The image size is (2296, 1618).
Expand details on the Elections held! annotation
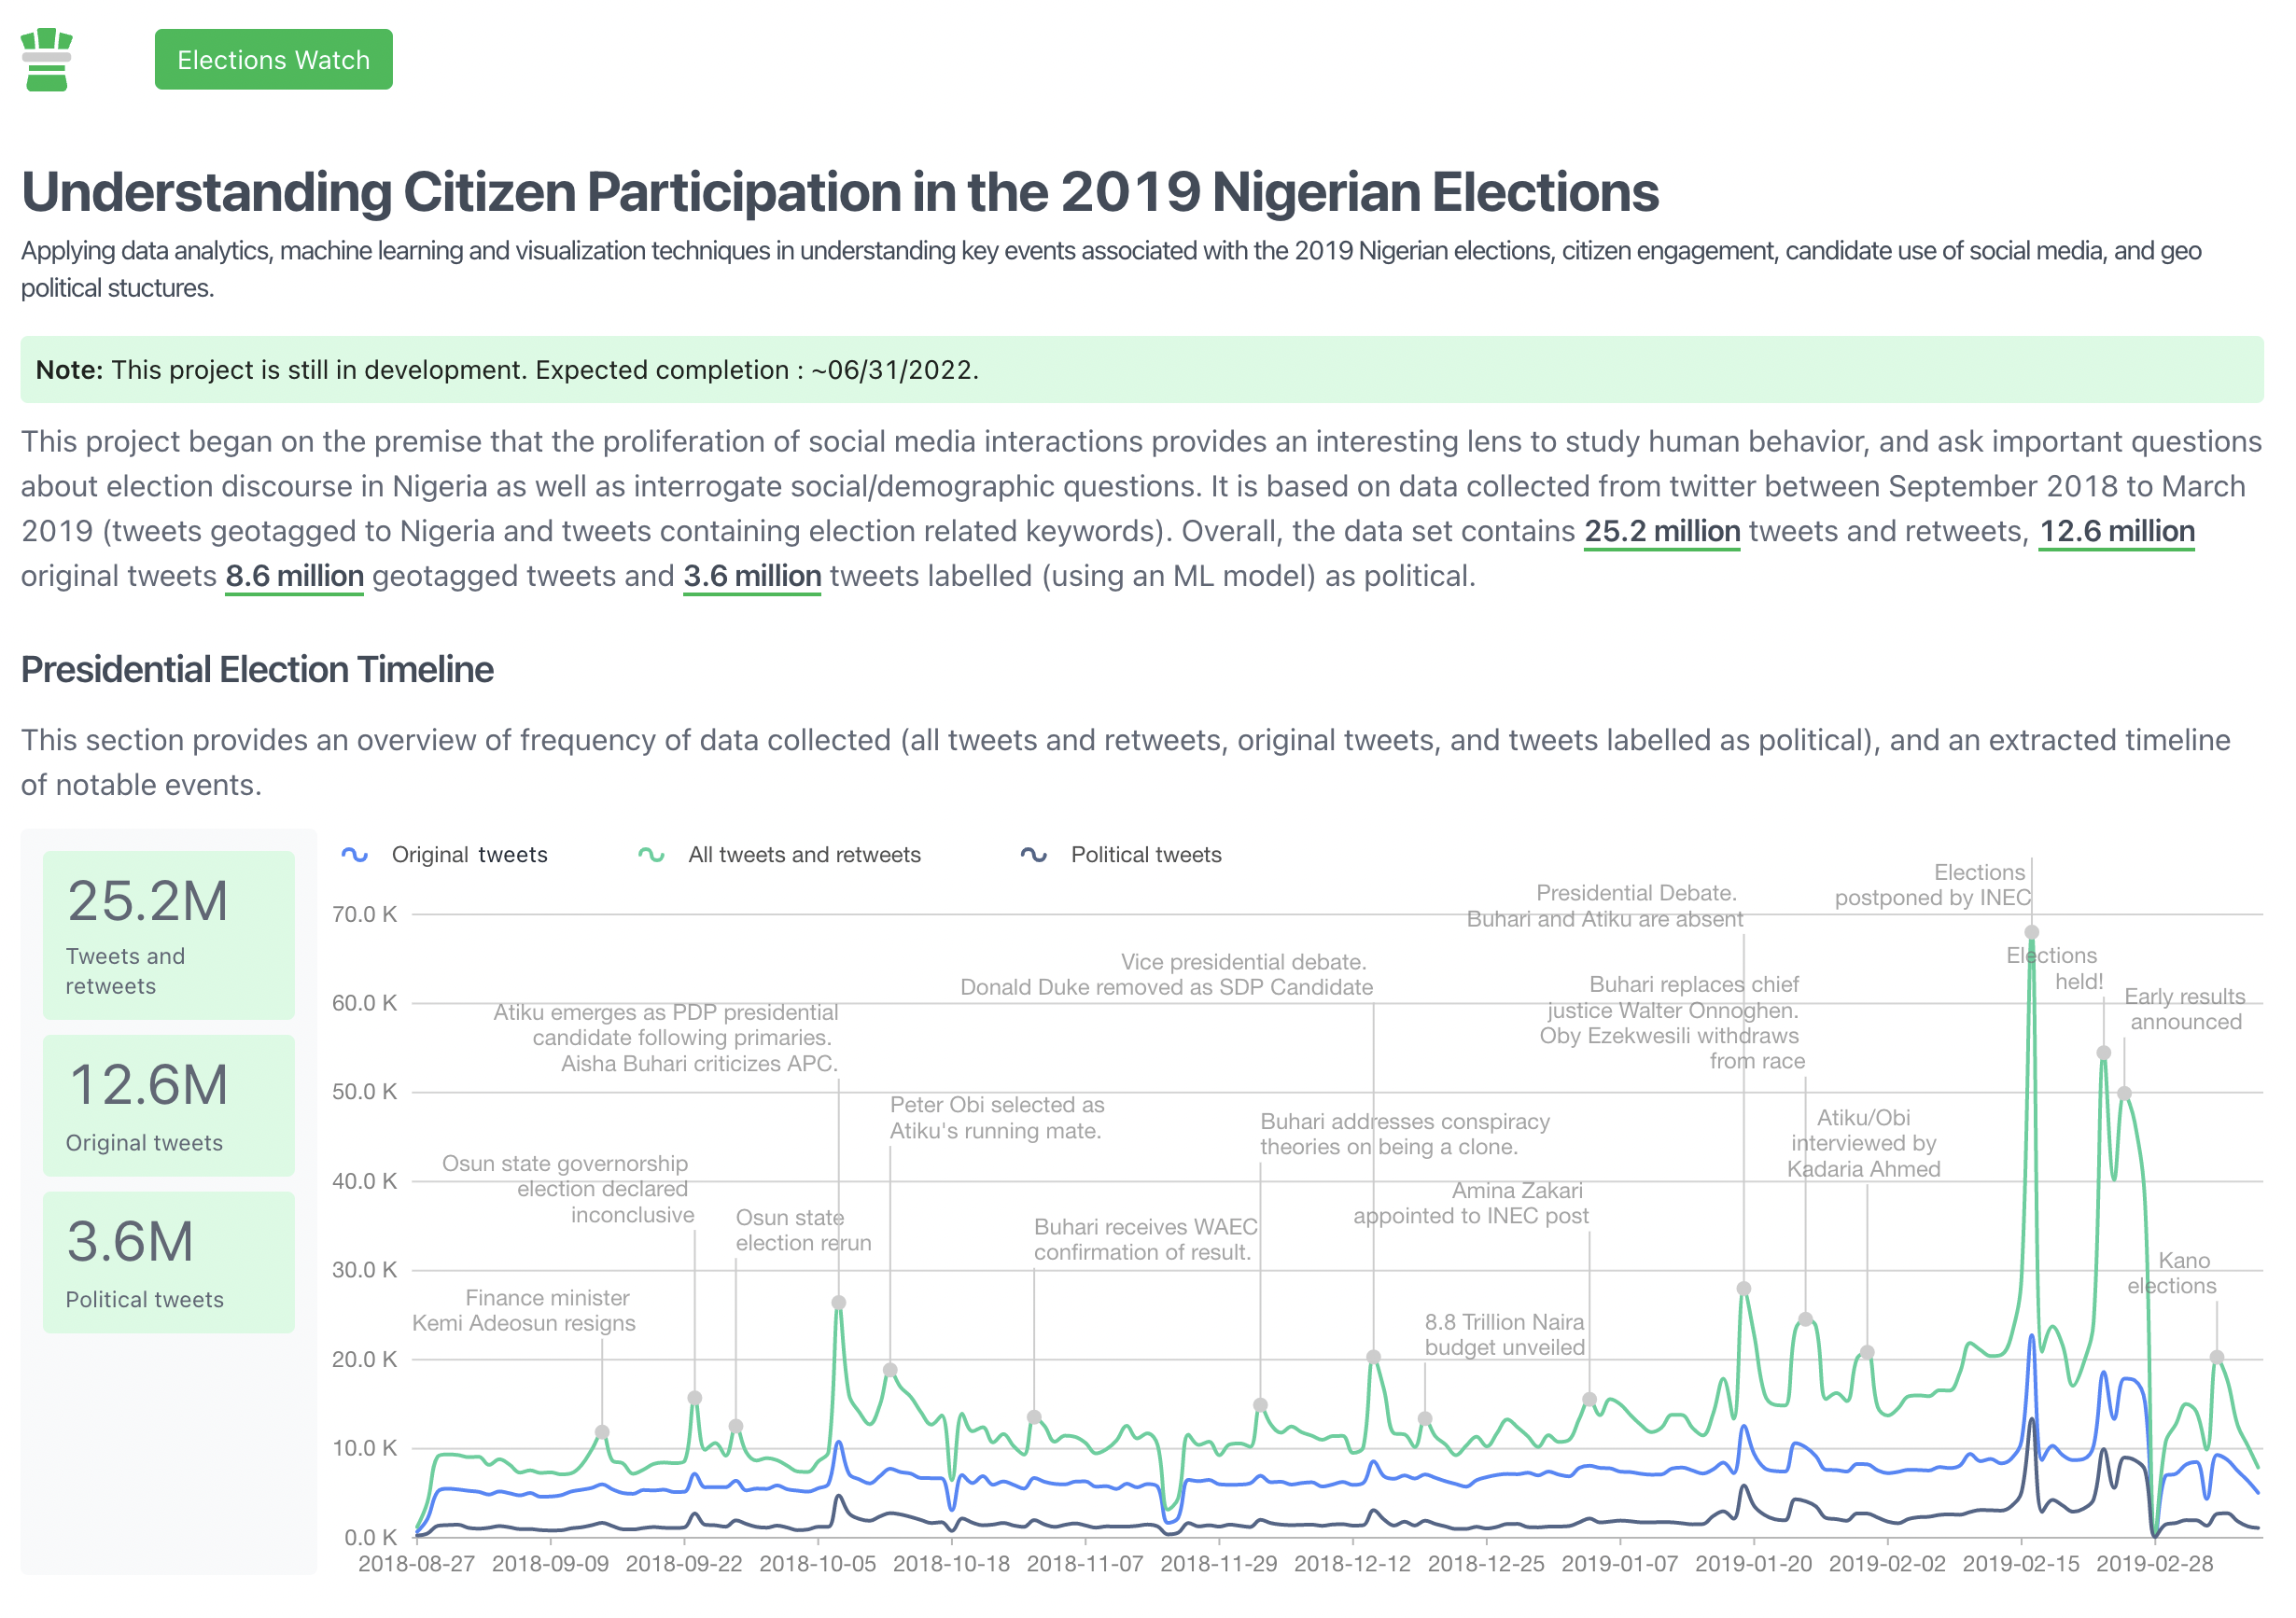(2051, 968)
